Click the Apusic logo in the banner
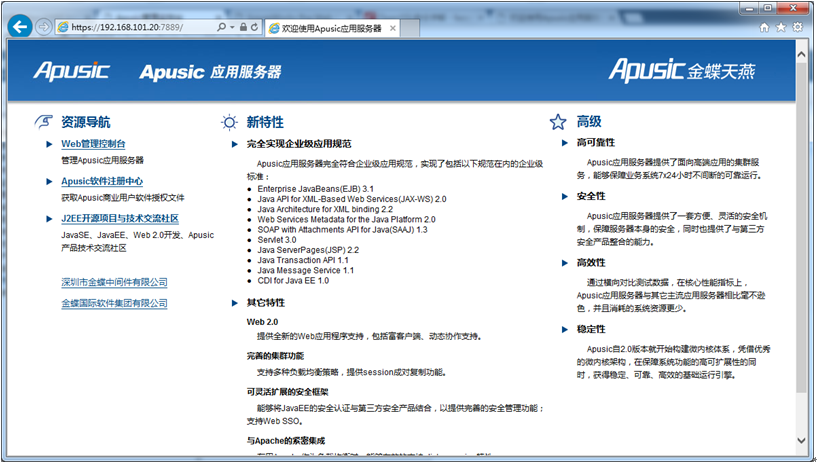Viewport: 817px width, 464px height. [x=71, y=71]
